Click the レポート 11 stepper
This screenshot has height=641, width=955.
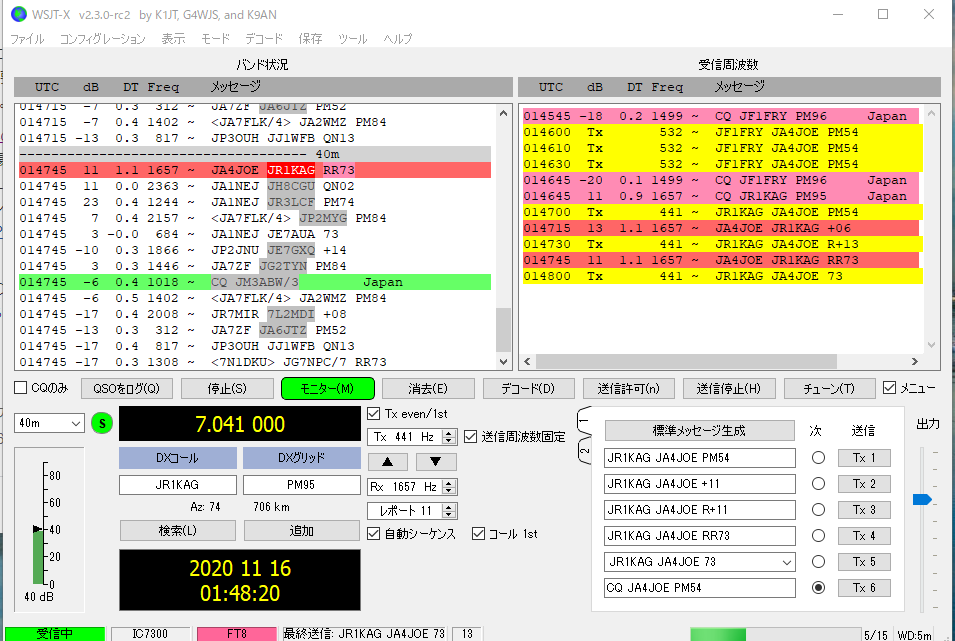click(x=449, y=511)
